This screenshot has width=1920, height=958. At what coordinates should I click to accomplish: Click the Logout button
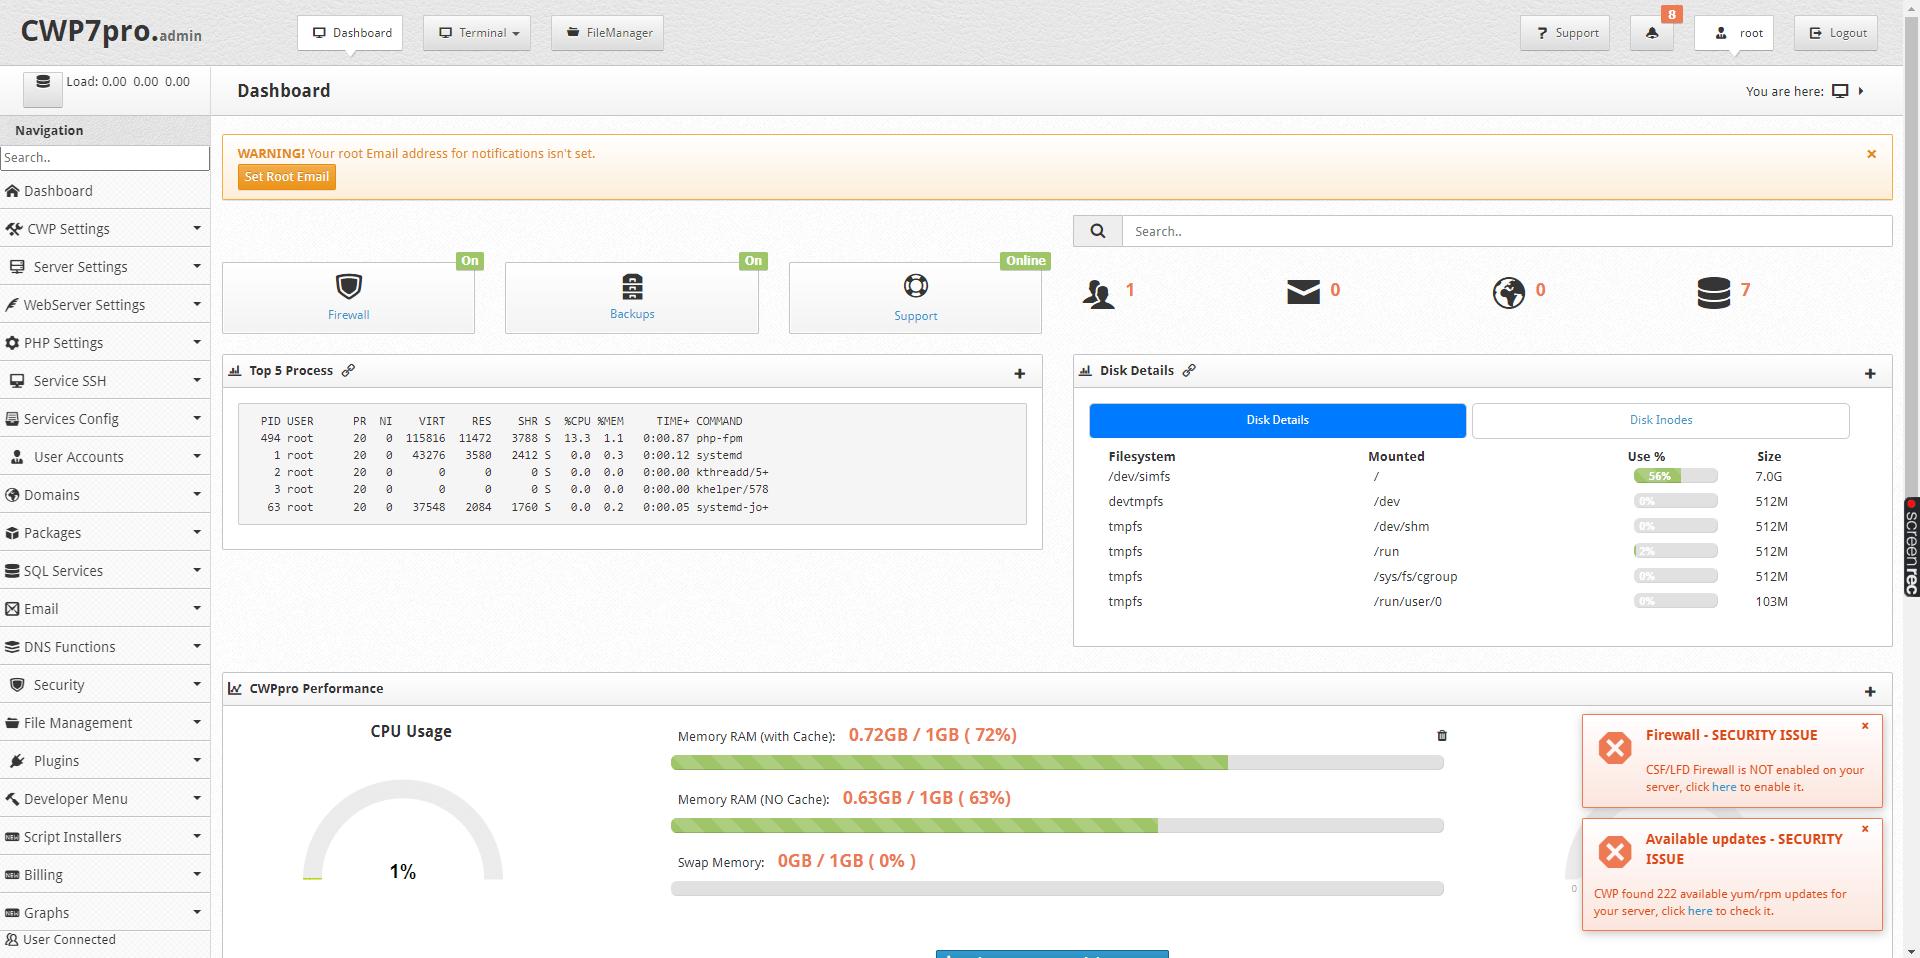[1836, 33]
